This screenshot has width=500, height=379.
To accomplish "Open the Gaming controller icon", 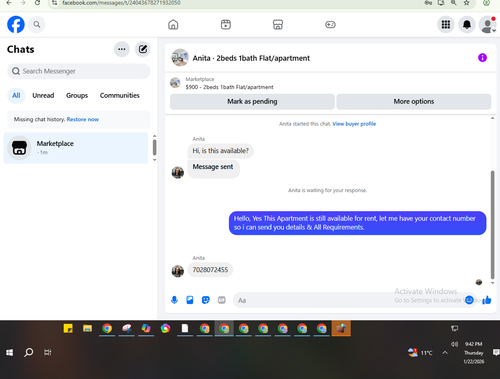I will click(x=330, y=24).
